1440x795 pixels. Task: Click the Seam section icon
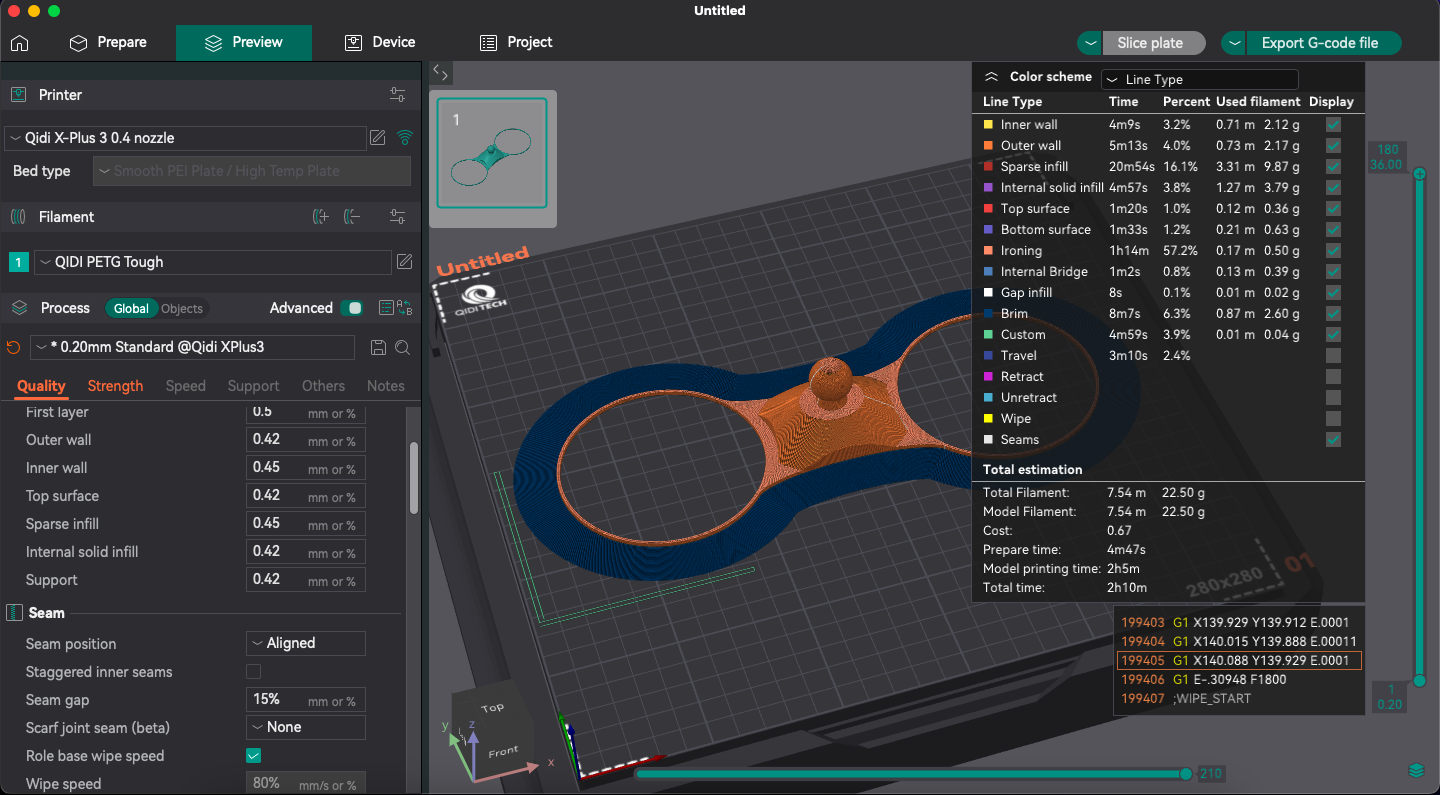click(15, 613)
